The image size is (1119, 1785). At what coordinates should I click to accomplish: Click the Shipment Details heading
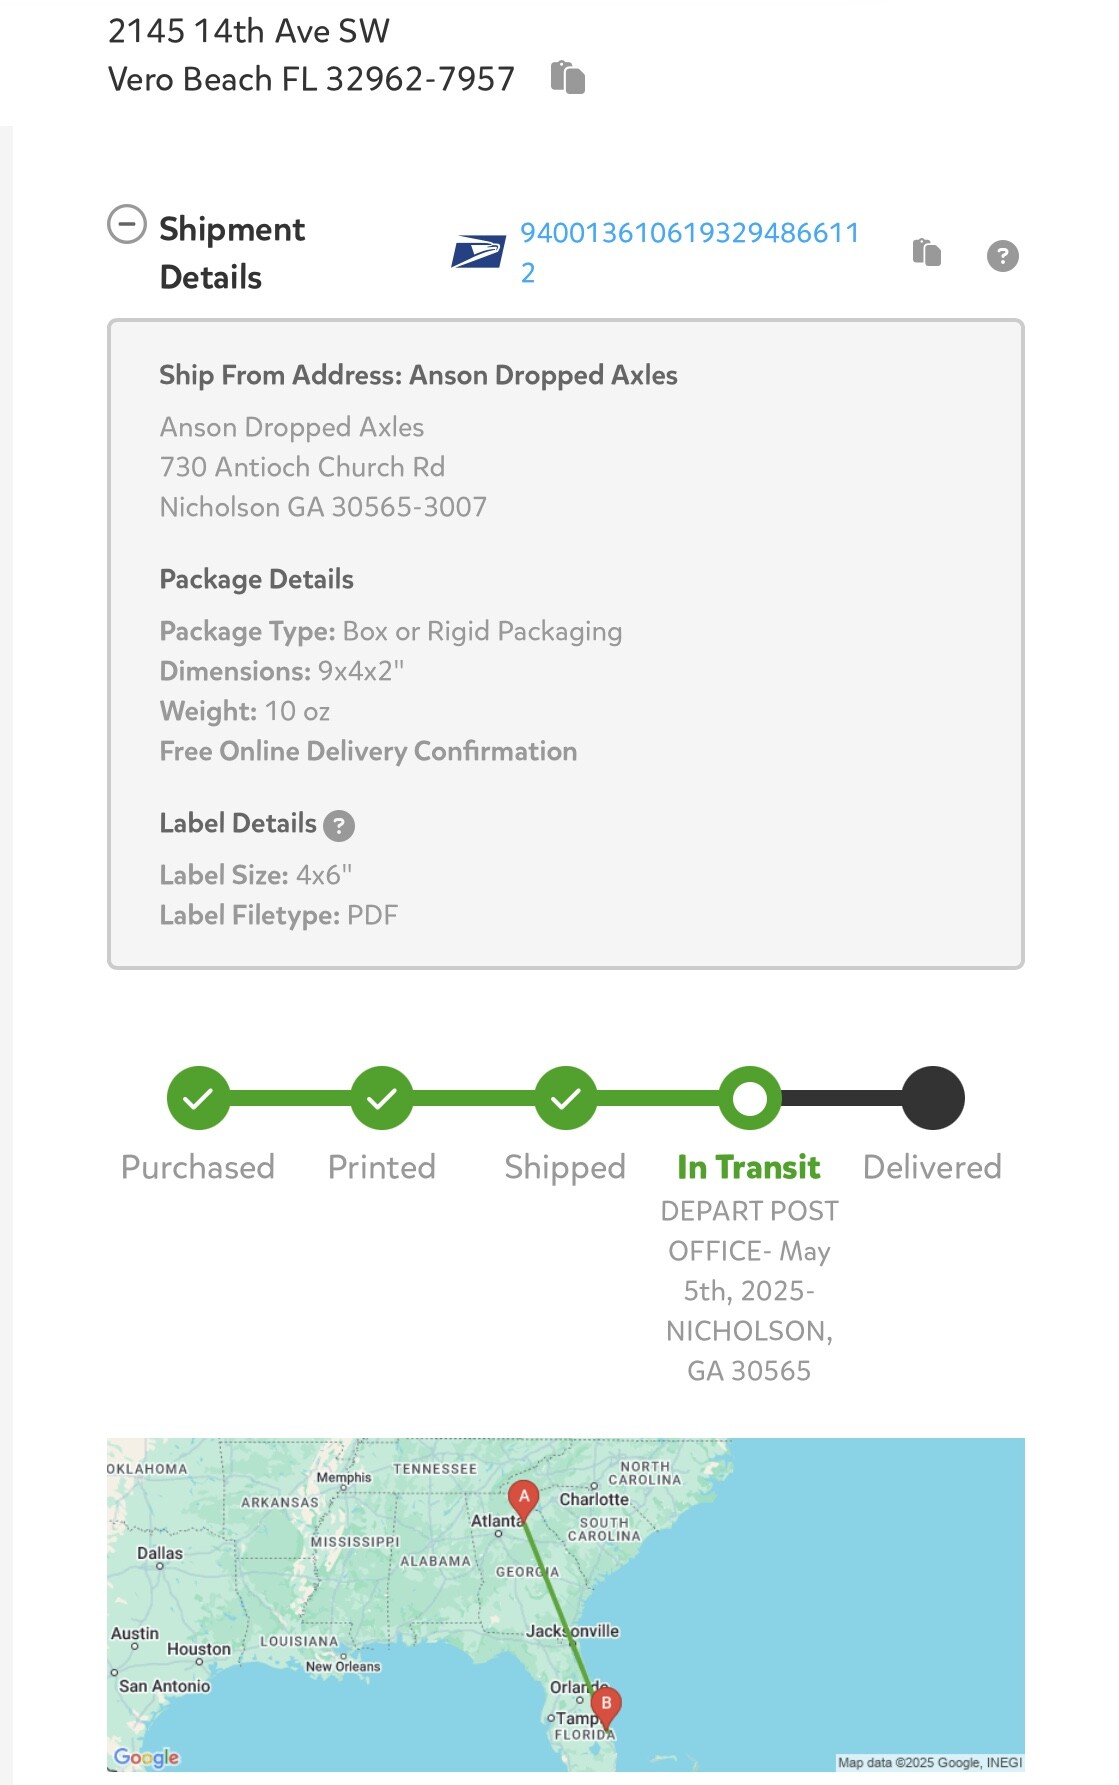tap(232, 252)
